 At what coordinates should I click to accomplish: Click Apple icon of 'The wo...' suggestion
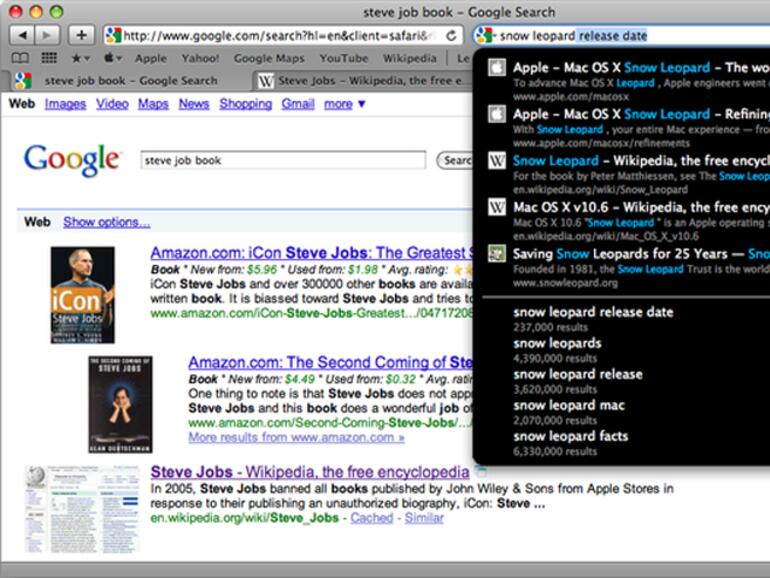[497, 67]
